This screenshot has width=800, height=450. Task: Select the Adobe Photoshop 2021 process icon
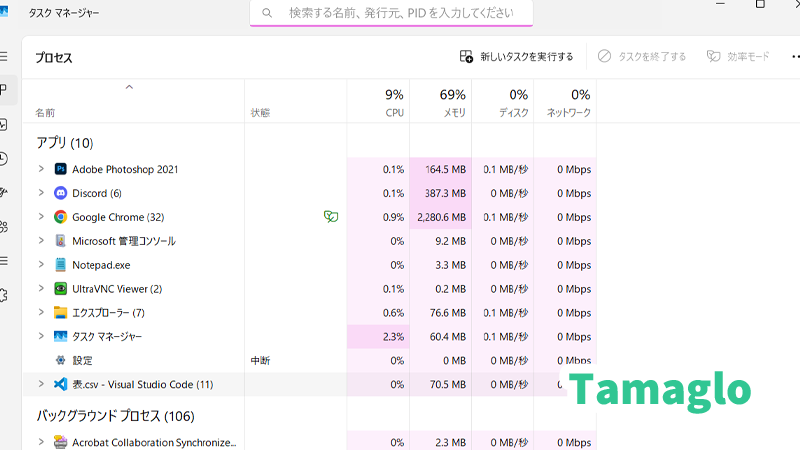pos(60,169)
